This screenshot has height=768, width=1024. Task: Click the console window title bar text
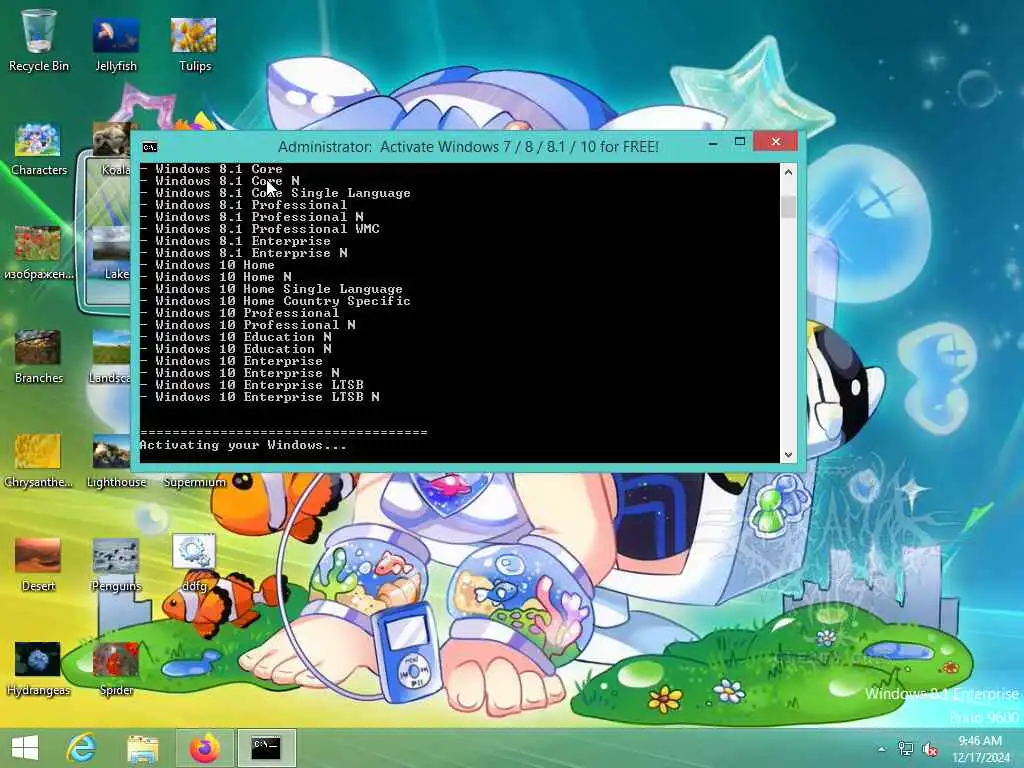click(468, 146)
